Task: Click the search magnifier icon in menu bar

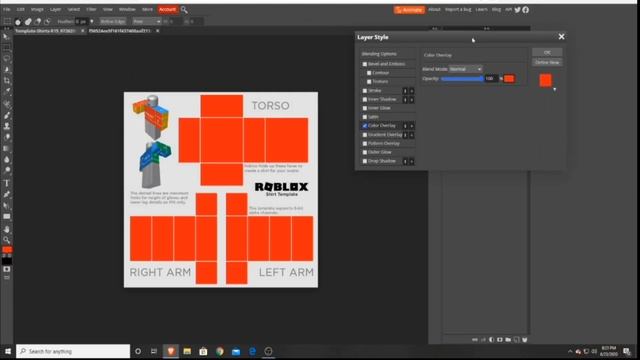Action: tap(184, 9)
